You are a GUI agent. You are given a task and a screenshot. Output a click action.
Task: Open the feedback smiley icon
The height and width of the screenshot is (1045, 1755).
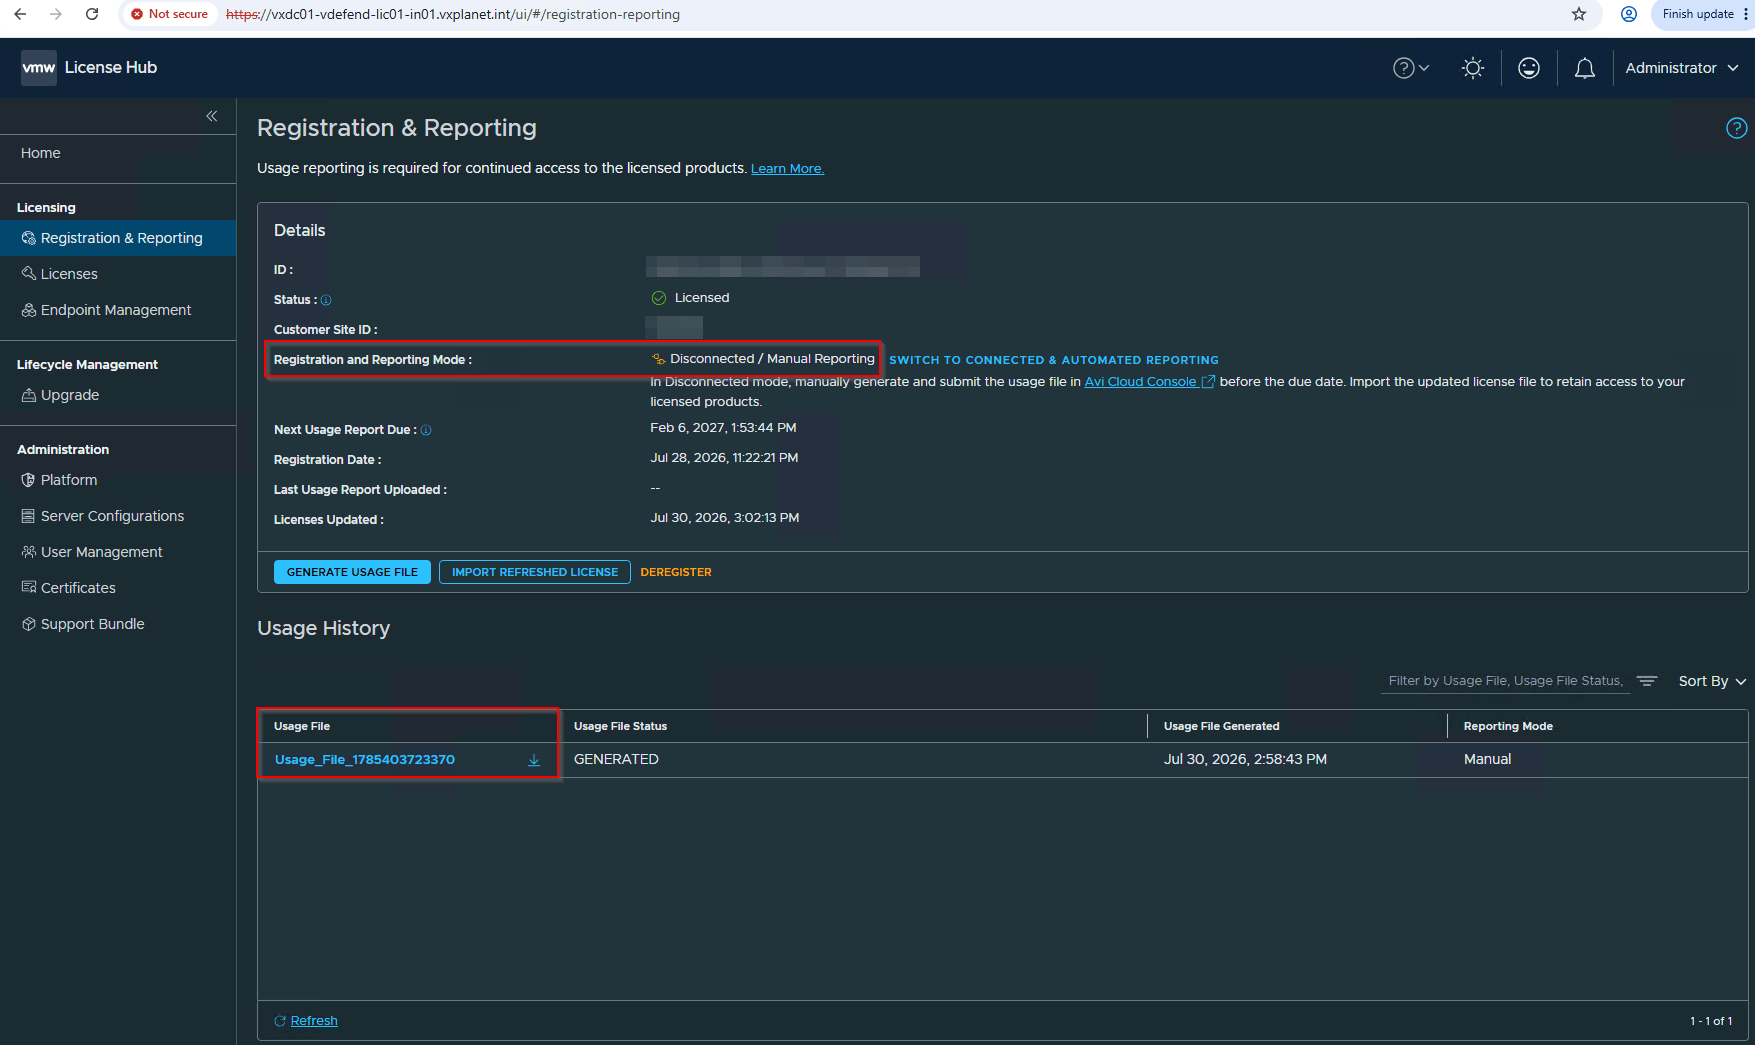pos(1529,68)
